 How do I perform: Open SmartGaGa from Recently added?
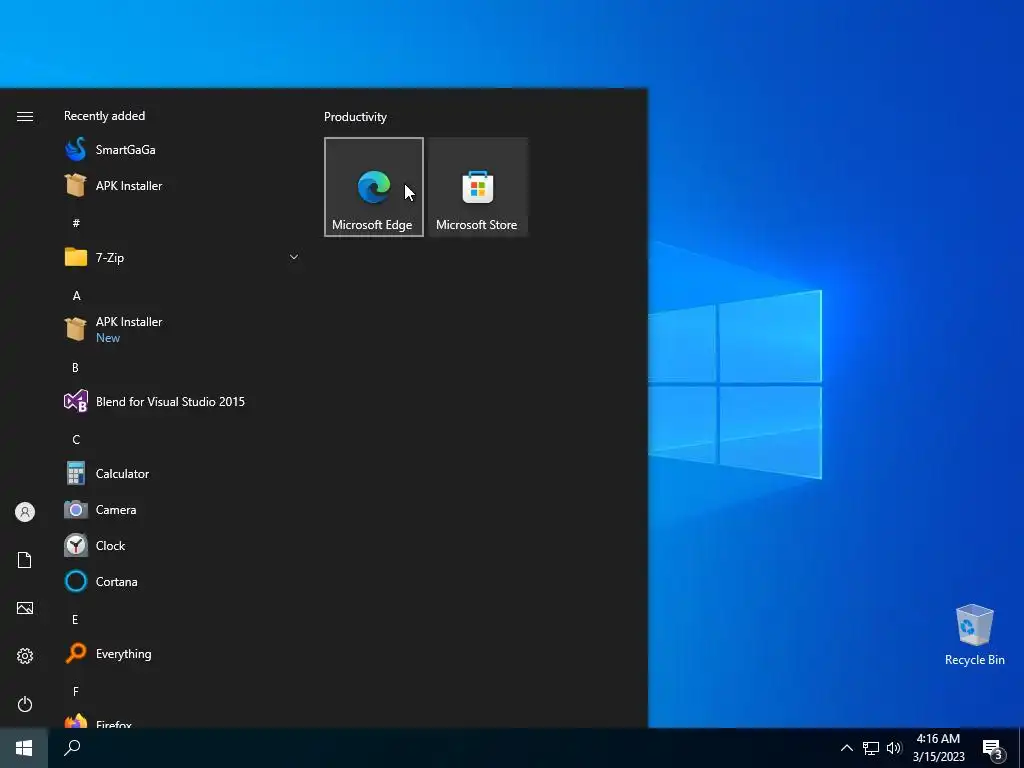tap(182, 150)
